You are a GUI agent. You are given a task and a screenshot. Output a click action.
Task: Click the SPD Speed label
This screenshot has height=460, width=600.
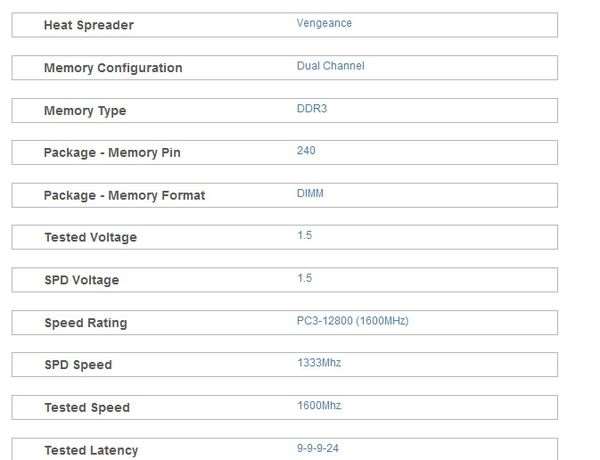pyautogui.click(x=78, y=365)
